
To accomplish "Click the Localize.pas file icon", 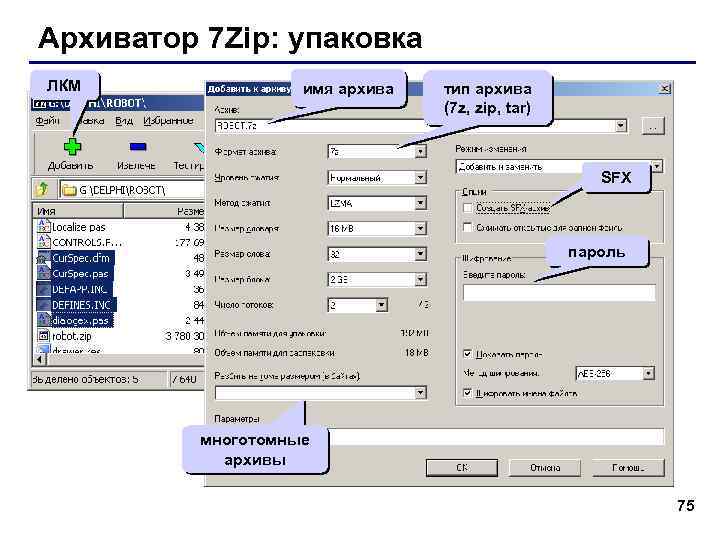I will point(43,226).
